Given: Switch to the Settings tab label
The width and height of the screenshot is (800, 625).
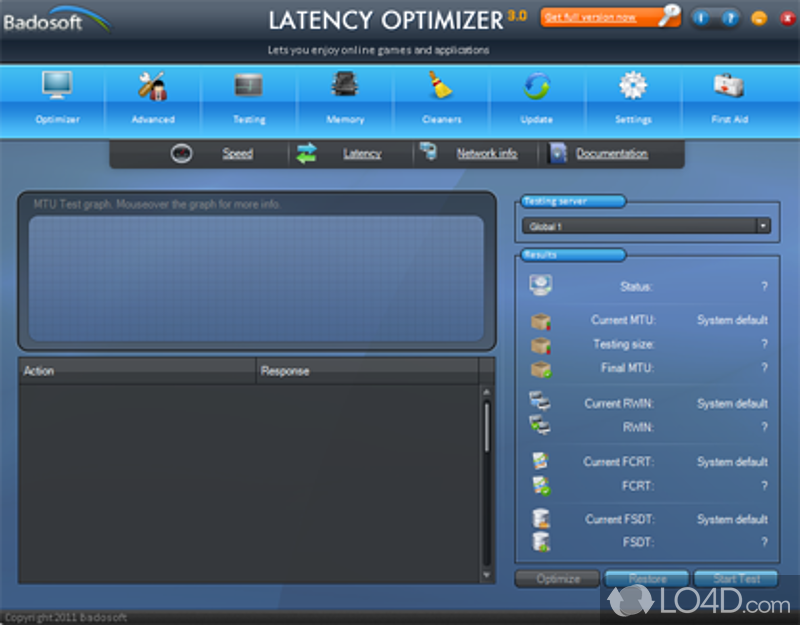Looking at the screenshot, I should tap(633, 119).
